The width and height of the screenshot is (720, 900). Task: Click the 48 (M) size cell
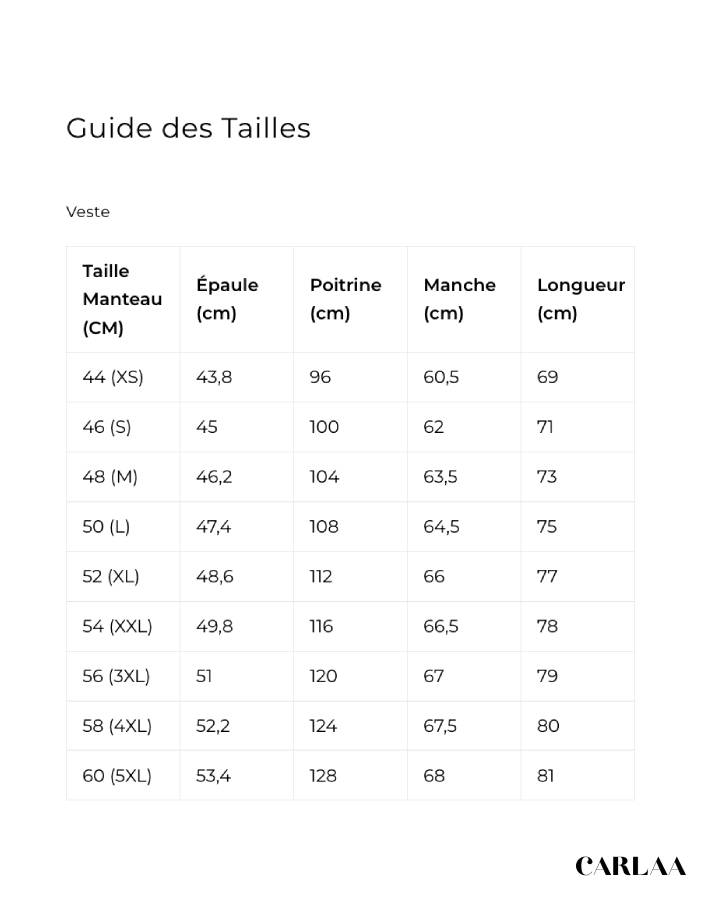(110, 477)
